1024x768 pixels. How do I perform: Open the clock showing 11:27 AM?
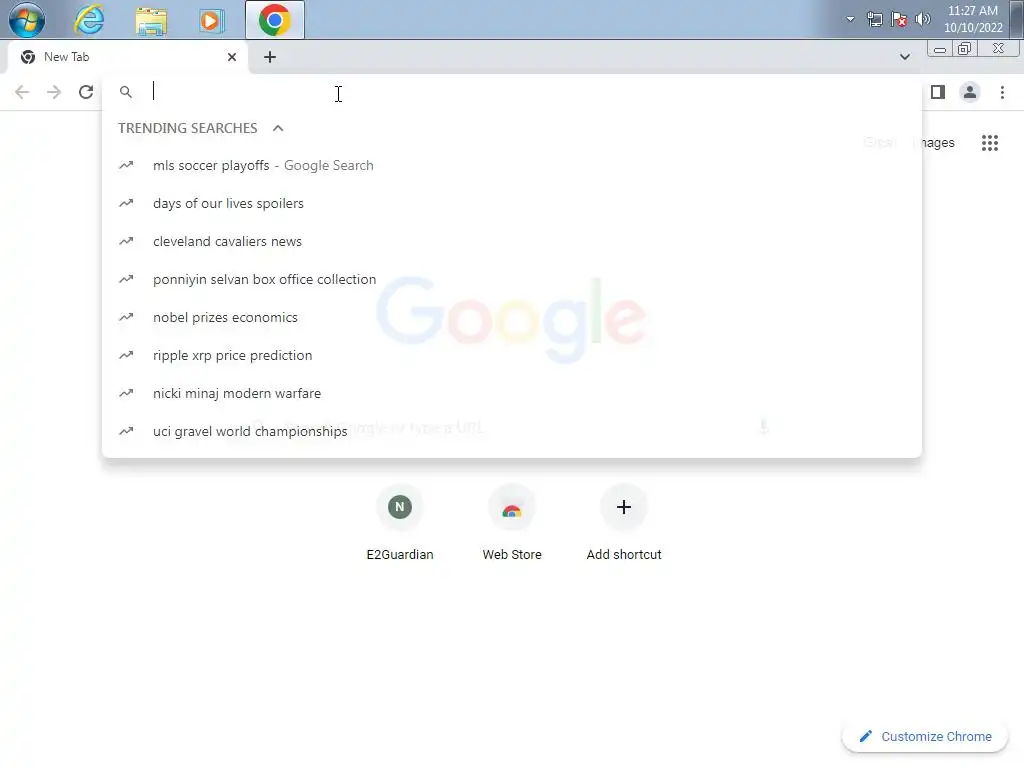click(x=973, y=19)
